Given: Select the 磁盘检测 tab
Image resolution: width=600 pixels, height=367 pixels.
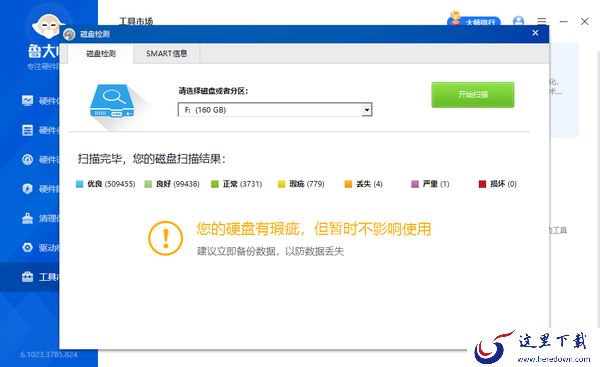Looking at the screenshot, I should pyautogui.click(x=101, y=54).
